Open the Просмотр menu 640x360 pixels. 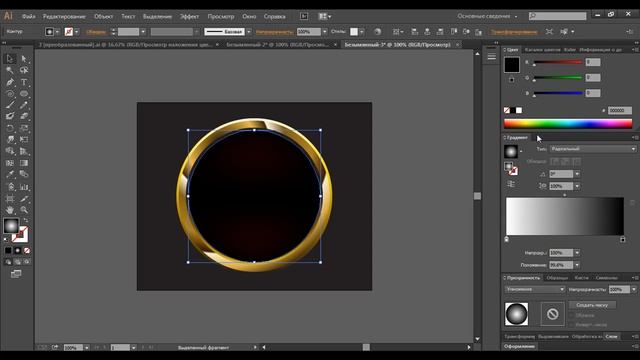[x=221, y=16]
